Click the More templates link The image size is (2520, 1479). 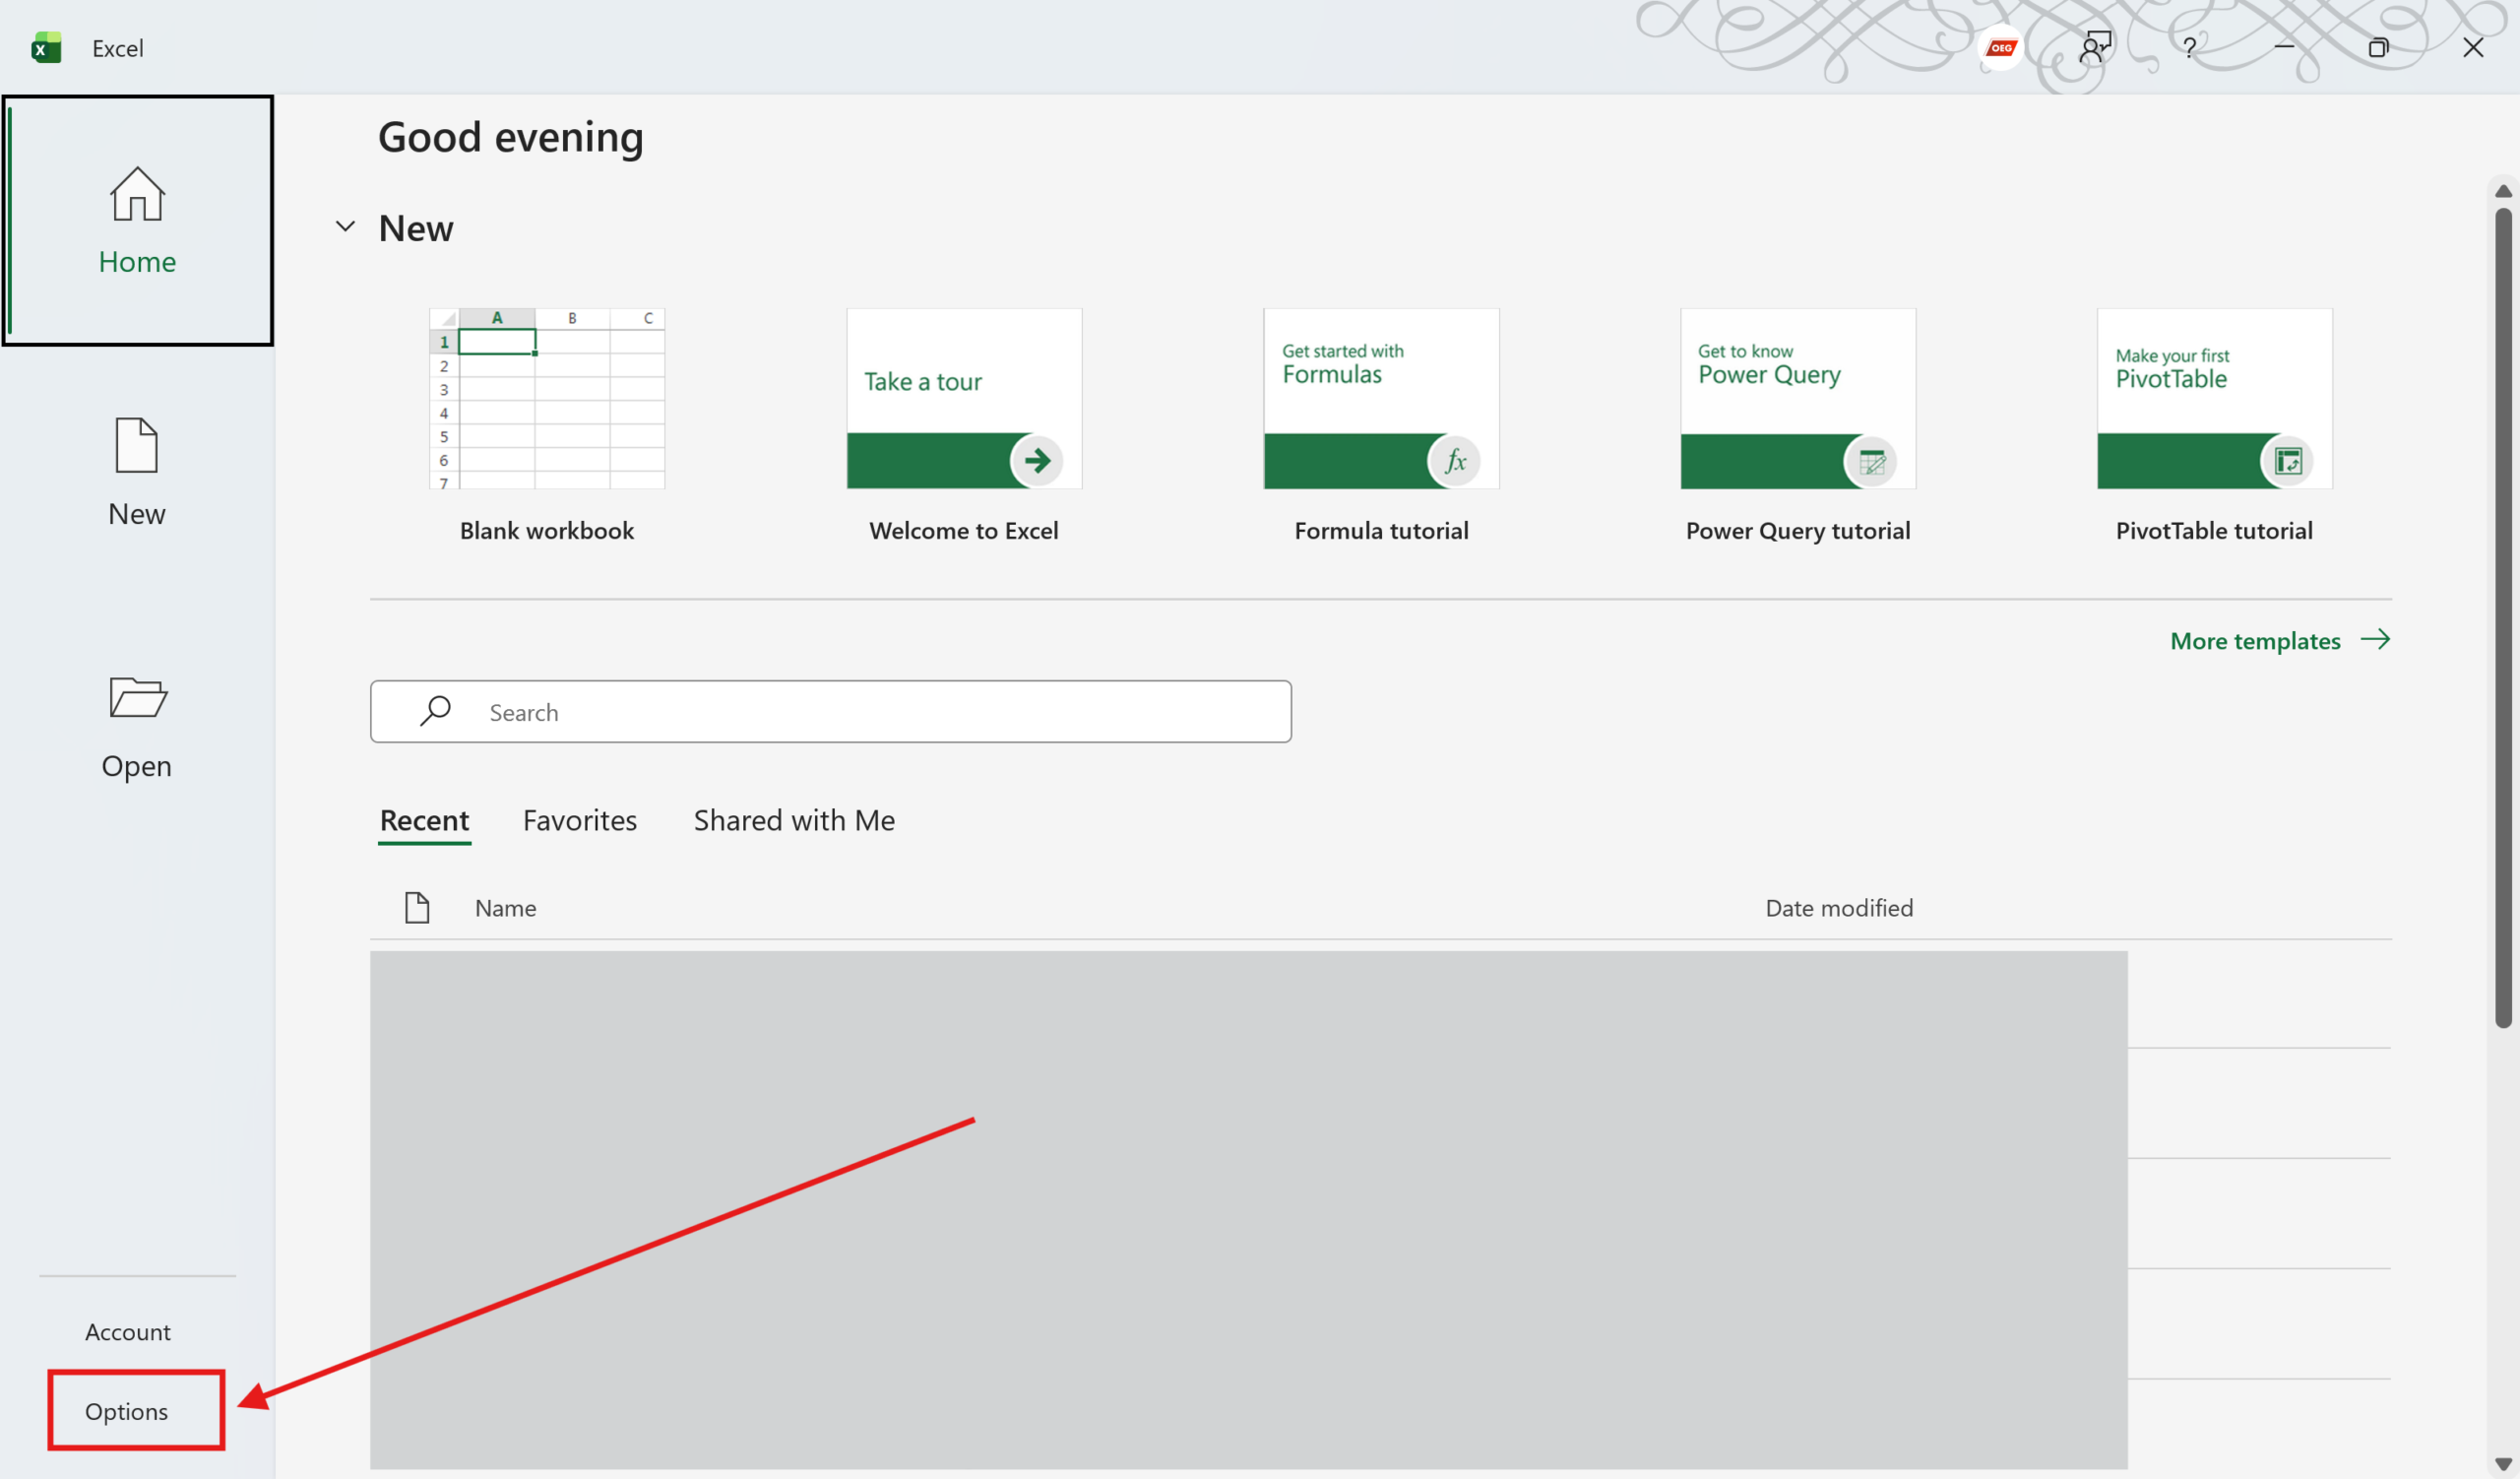point(2255,641)
